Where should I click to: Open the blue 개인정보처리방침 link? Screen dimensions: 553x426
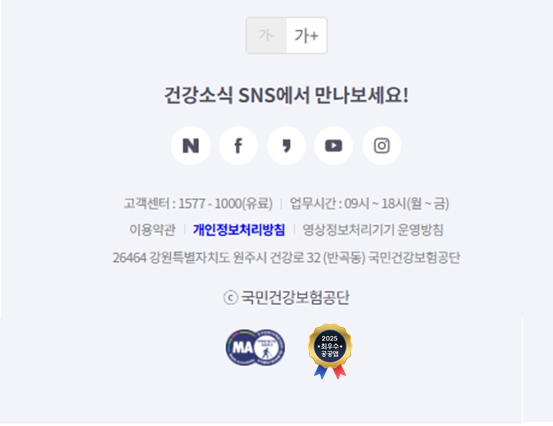(x=239, y=230)
